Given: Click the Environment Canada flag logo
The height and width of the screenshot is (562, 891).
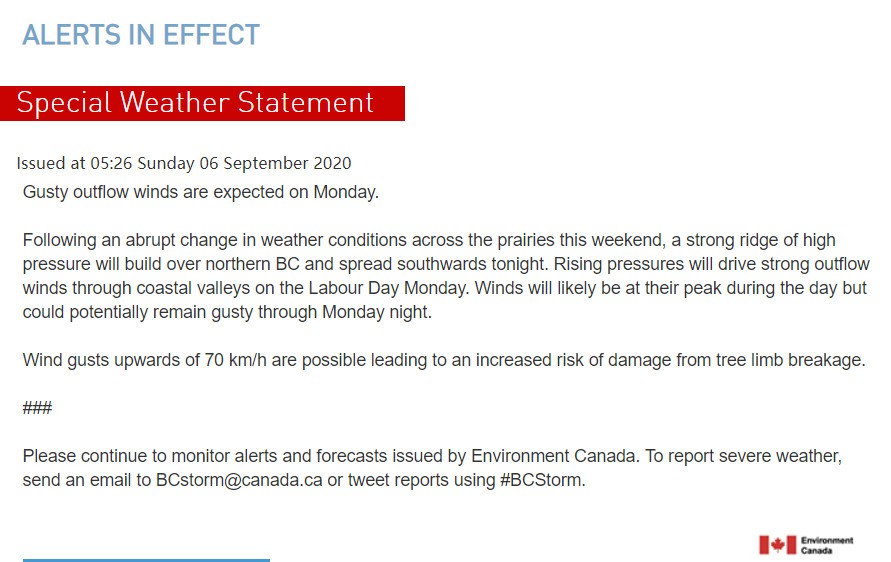Looking at the screenshot, I should point(777,545).
